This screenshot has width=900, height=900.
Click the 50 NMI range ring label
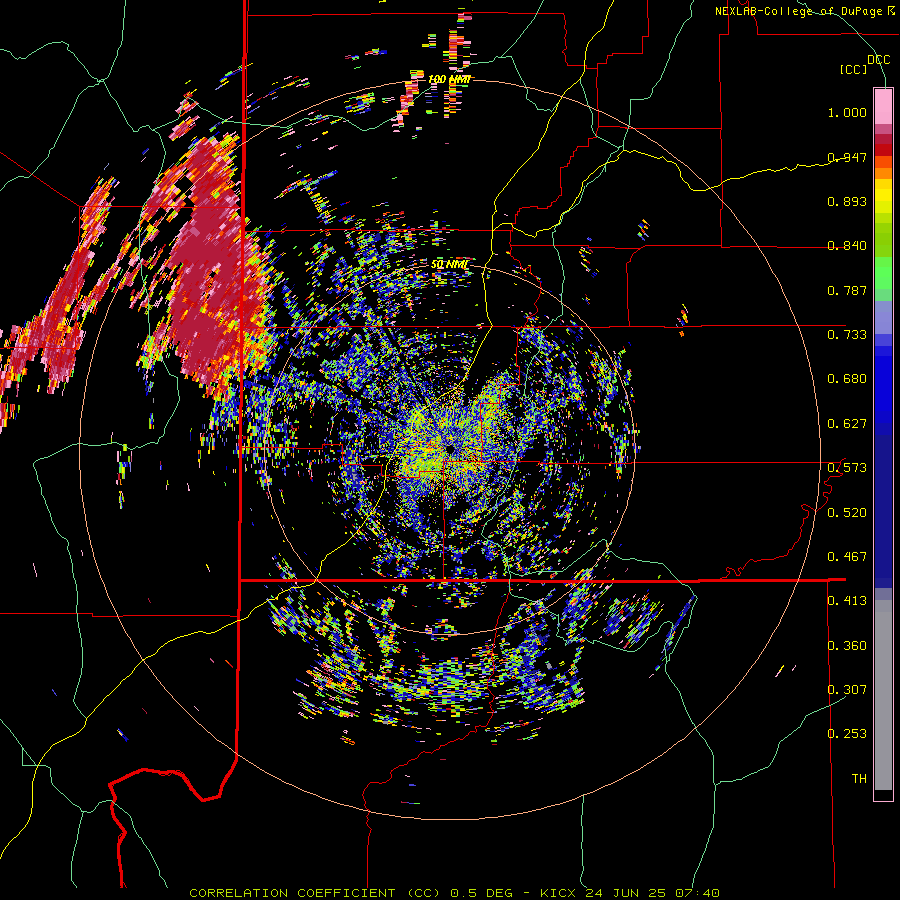pos(449,265)
